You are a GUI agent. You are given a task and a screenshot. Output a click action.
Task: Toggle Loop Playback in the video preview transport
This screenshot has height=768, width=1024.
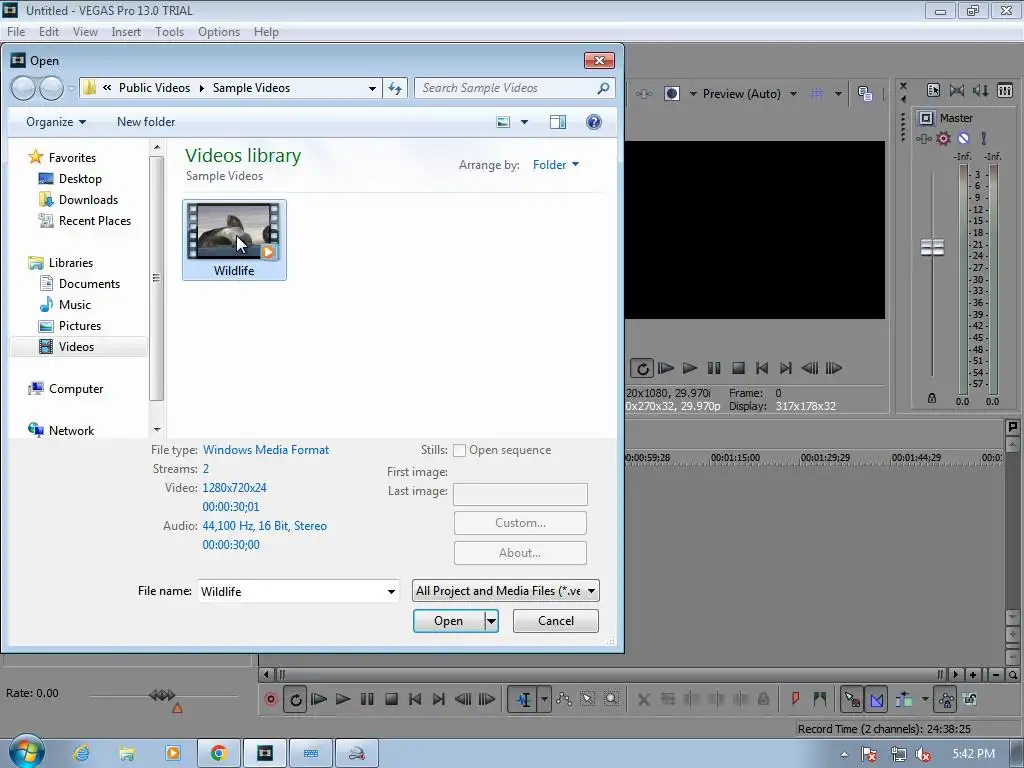pos(642,368)
